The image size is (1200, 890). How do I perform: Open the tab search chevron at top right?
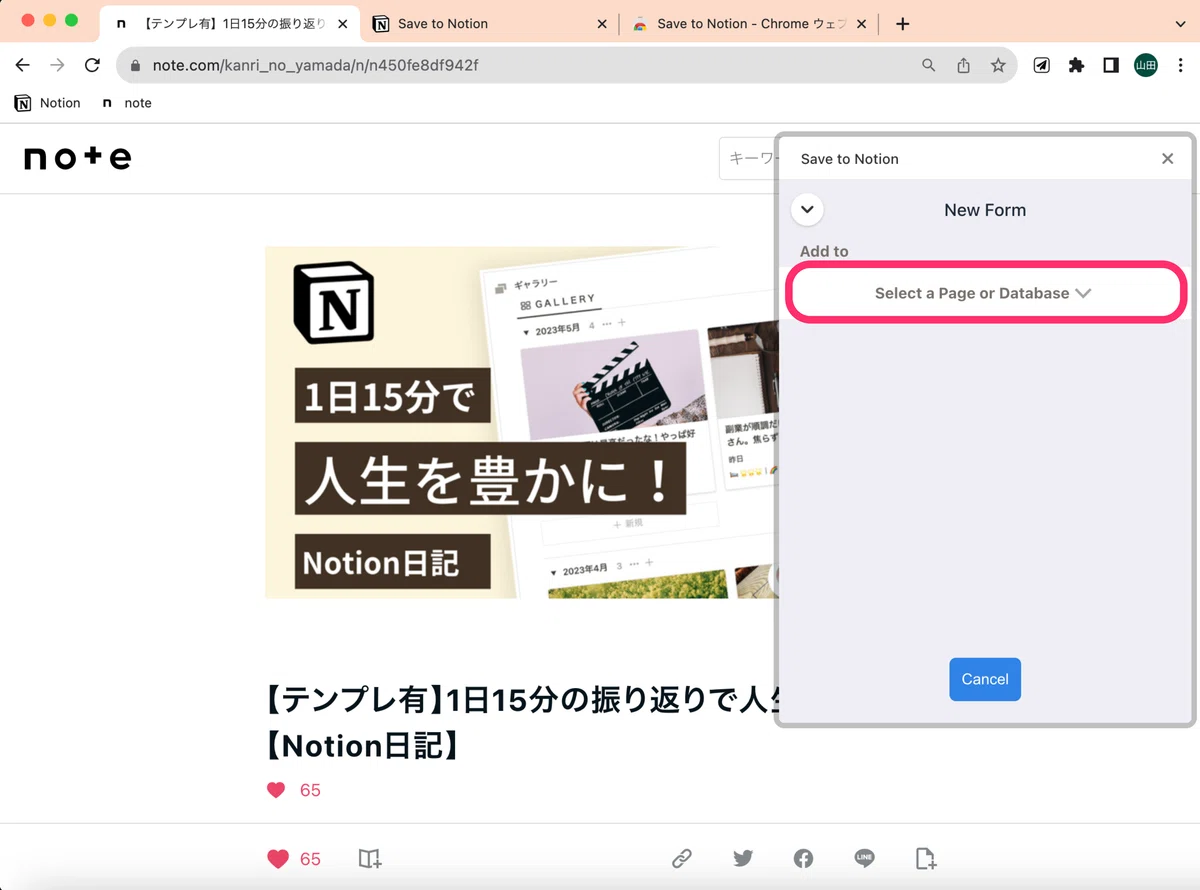(x=1181, y=23)
